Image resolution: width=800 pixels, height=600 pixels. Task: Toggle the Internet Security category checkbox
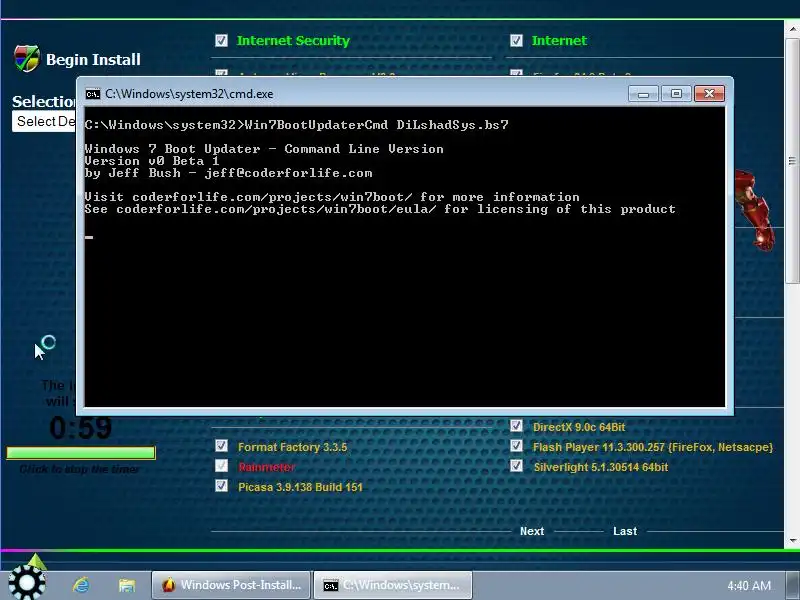tap(221, 40)
